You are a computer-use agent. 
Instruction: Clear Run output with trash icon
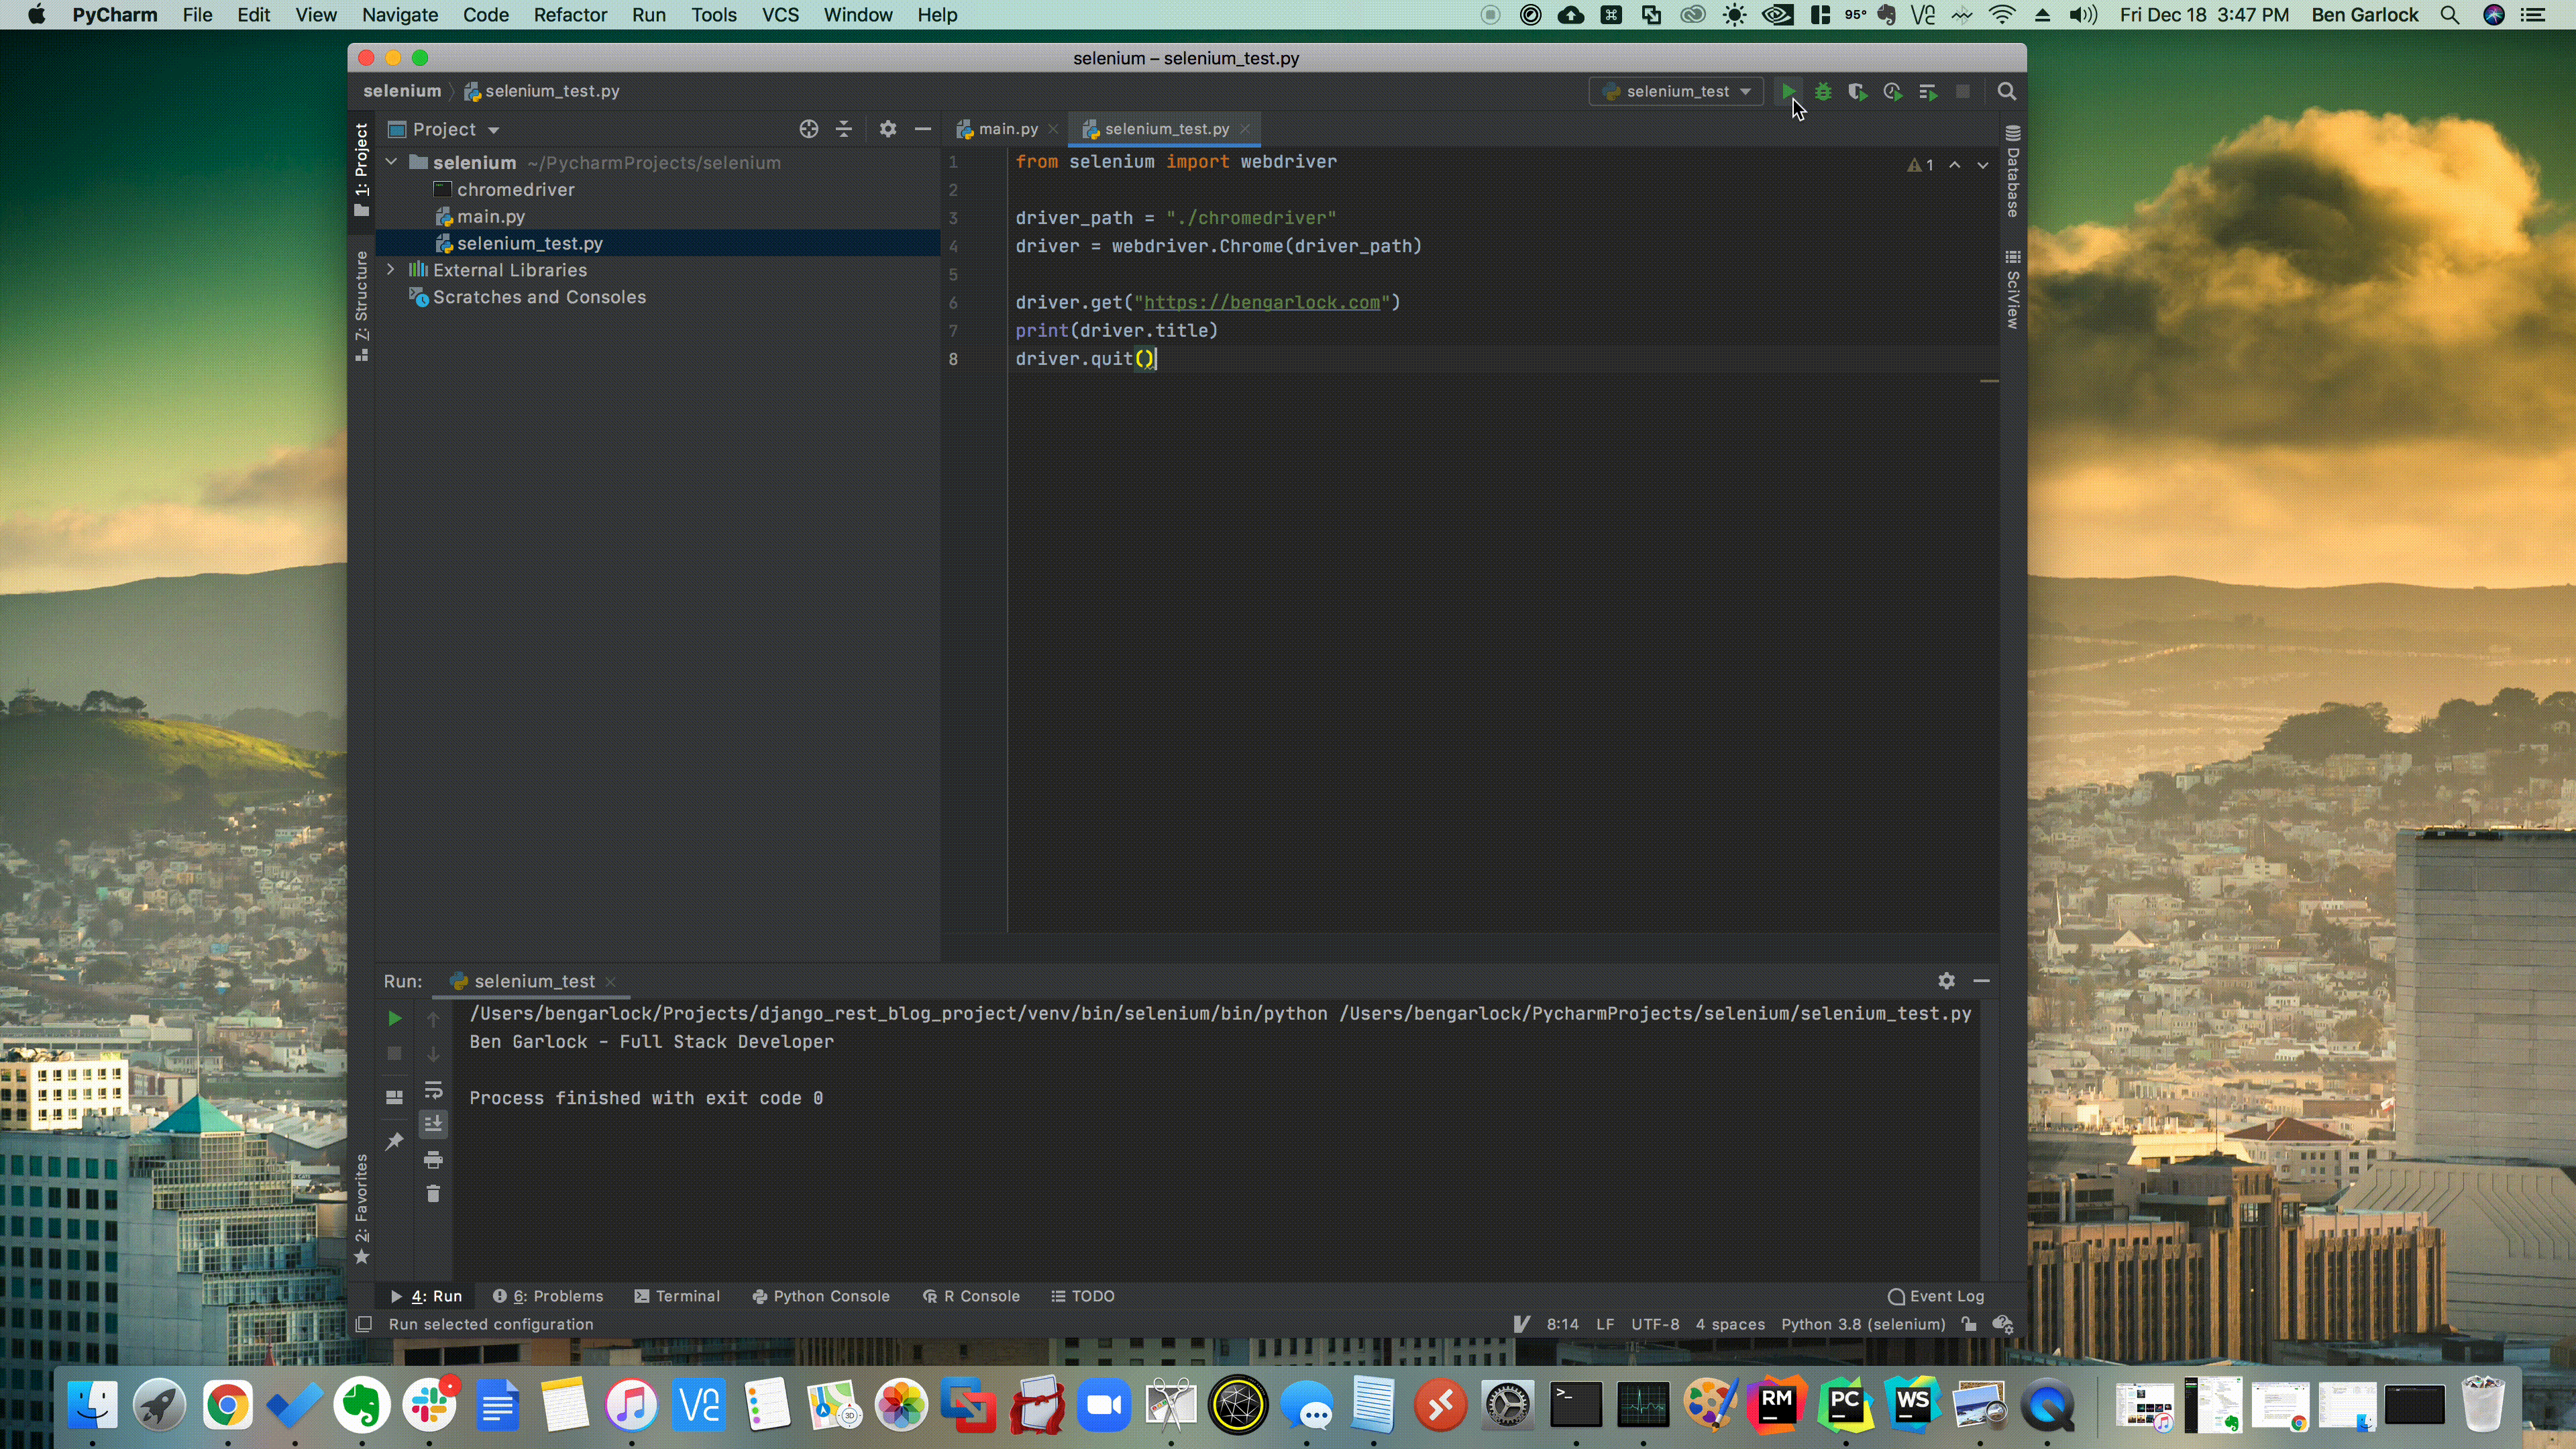pos(433,1194)
